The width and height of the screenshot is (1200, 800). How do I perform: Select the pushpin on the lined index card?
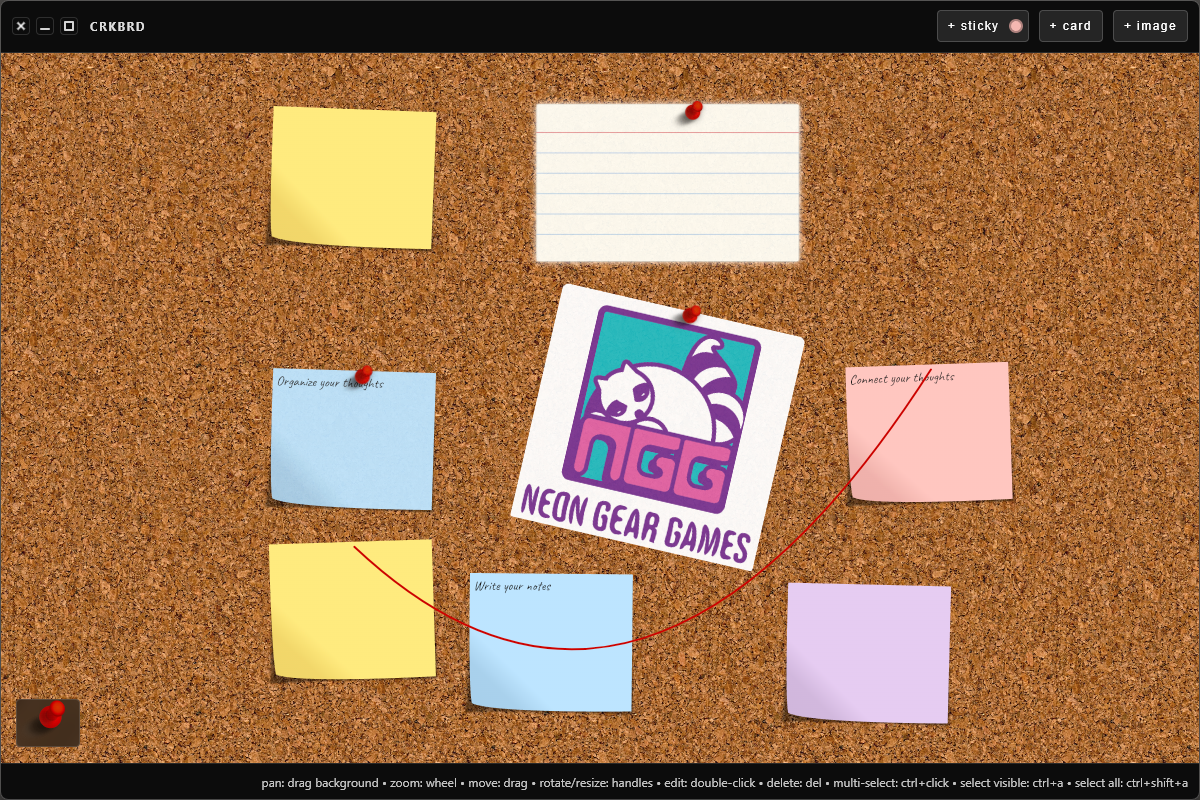click(693, 110)
